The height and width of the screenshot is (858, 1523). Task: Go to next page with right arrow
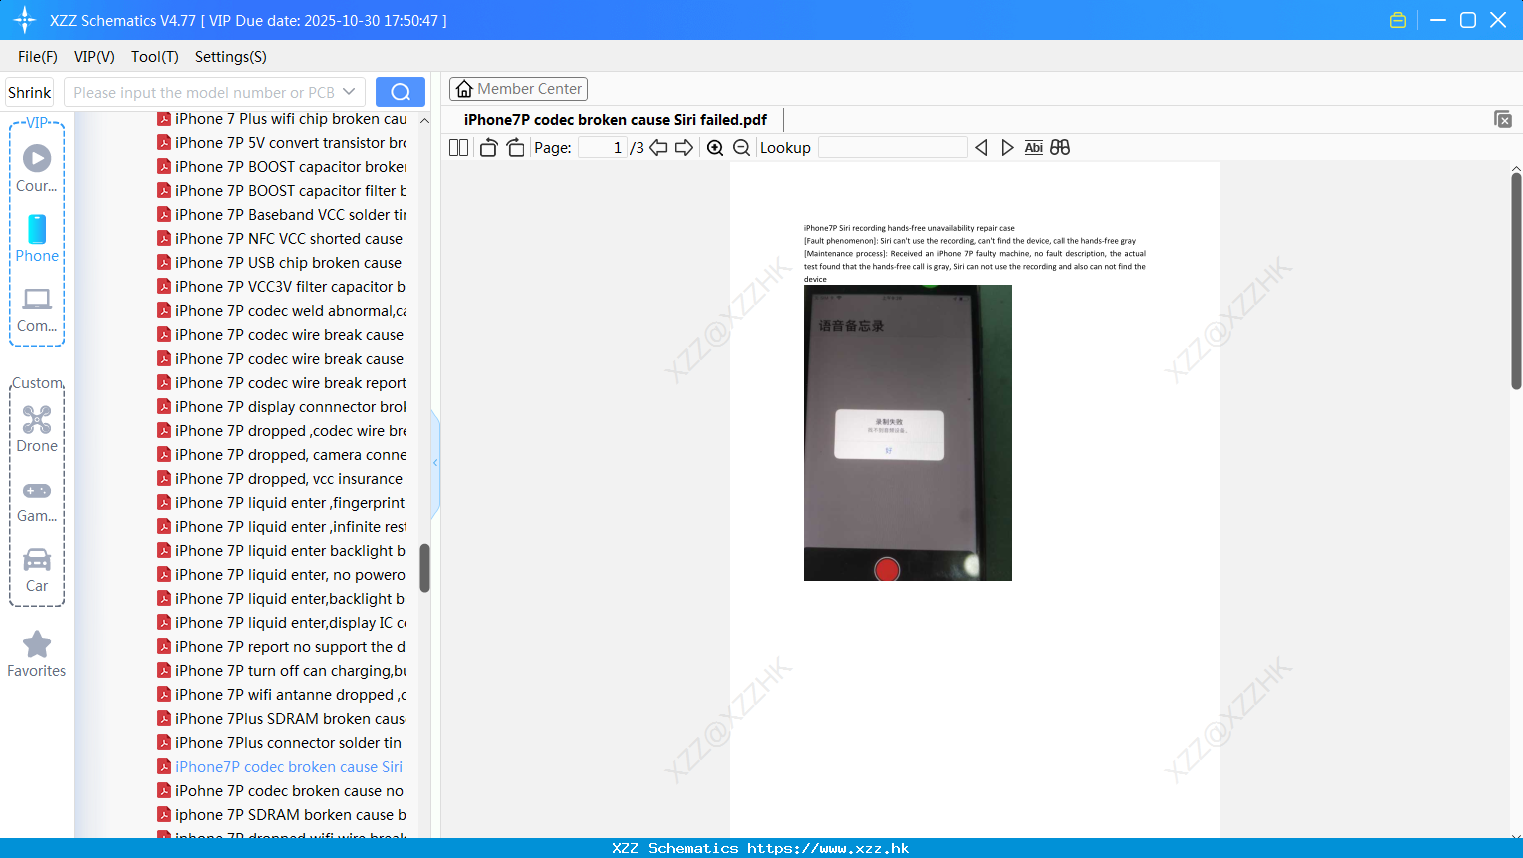(x=684, y=148)
